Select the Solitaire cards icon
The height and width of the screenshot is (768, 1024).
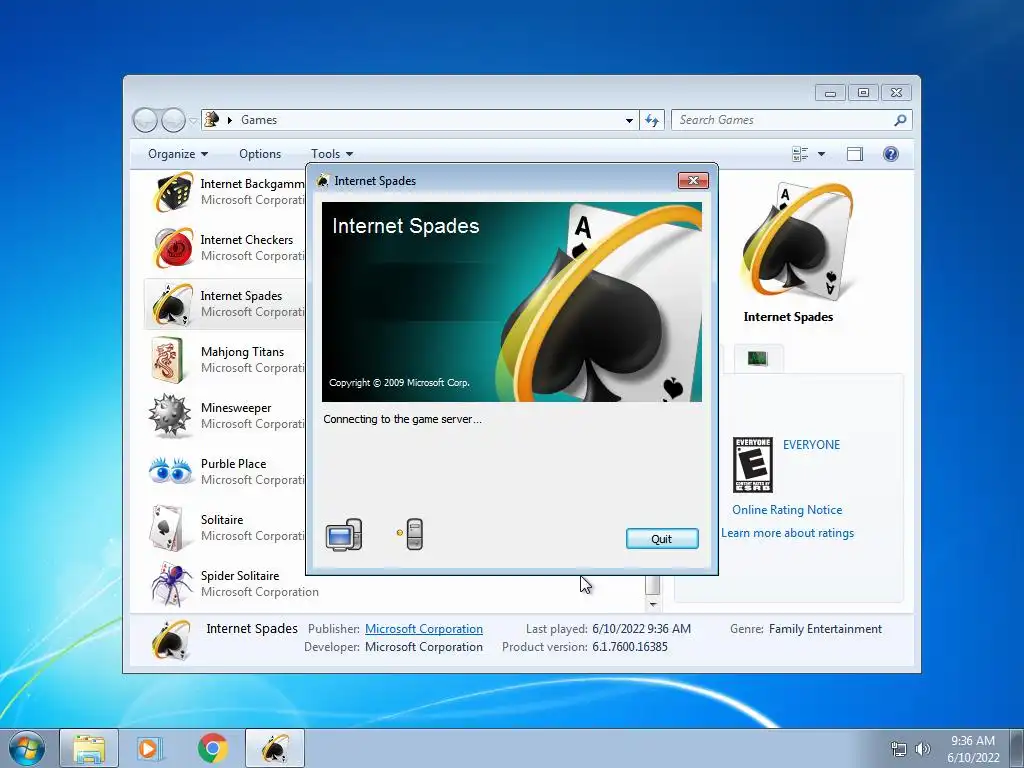pos(167,528)
